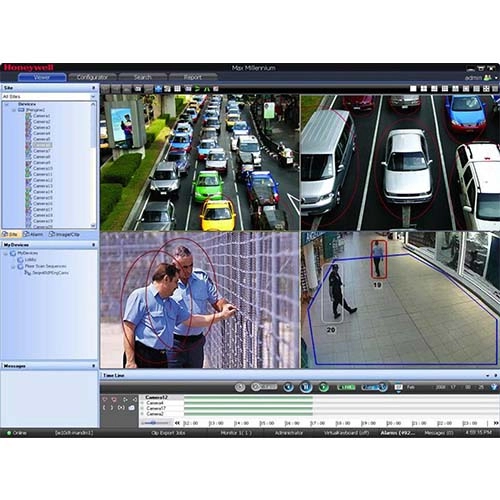The width and height of the screenshot is (500, 500).
Task: Open the Report tab
Action: [x=193, y=77]
